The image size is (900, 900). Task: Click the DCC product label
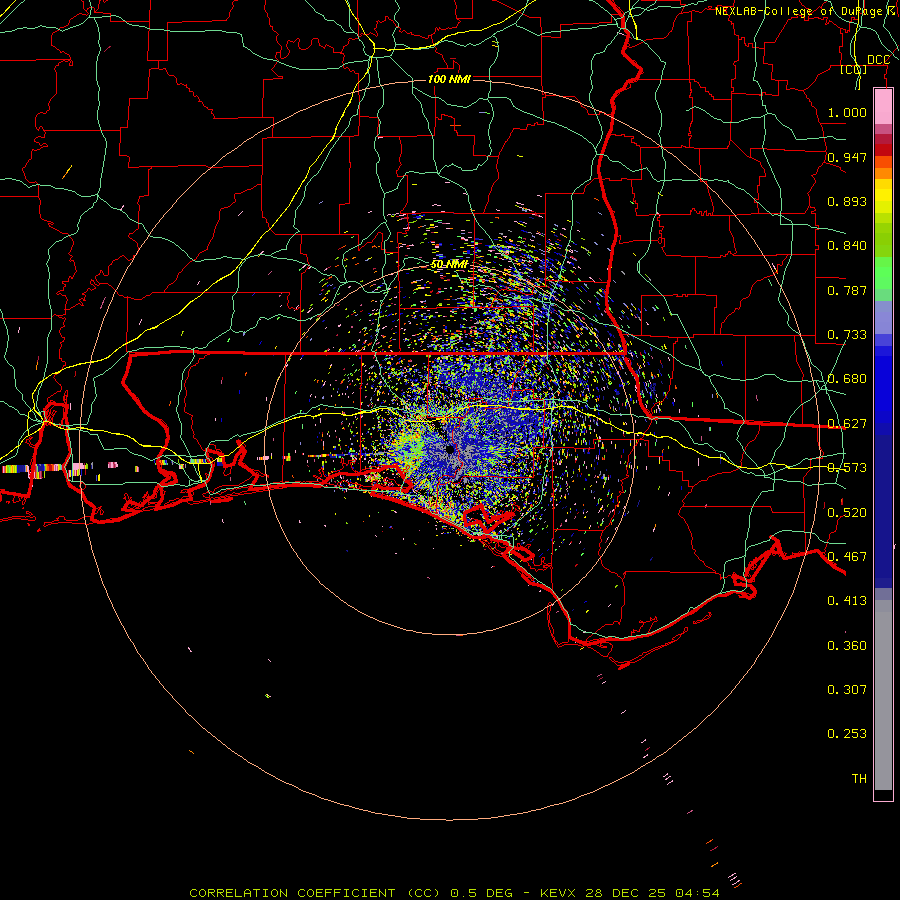point(878,60)
